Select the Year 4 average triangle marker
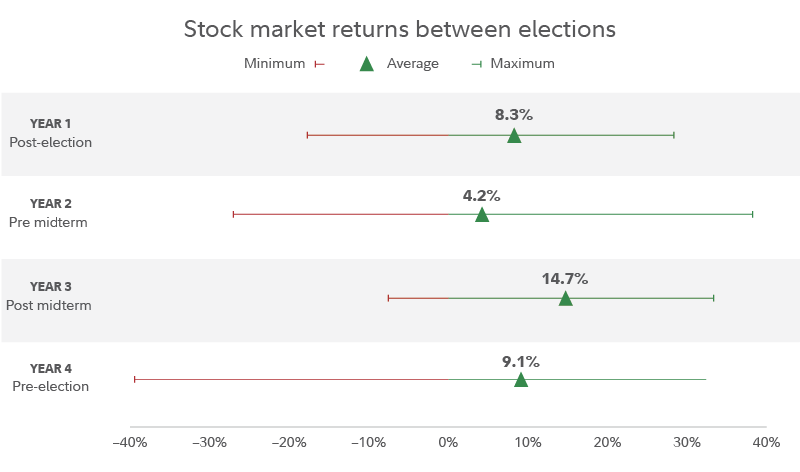800x472 pixels. [x=521, y=379]
